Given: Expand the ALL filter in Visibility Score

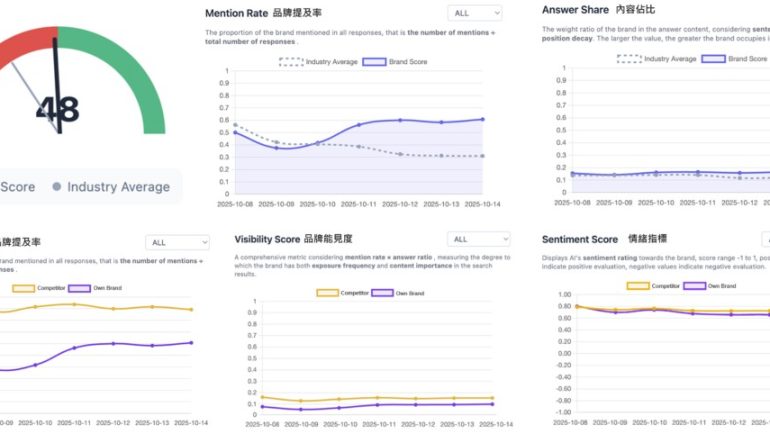Looking at the screenshot, I should pyautogui.click(x=473, y=240).
